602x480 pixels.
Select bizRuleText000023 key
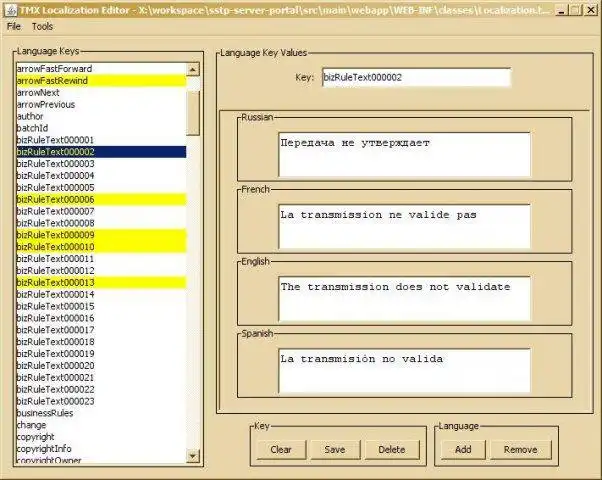coord(101,402)
